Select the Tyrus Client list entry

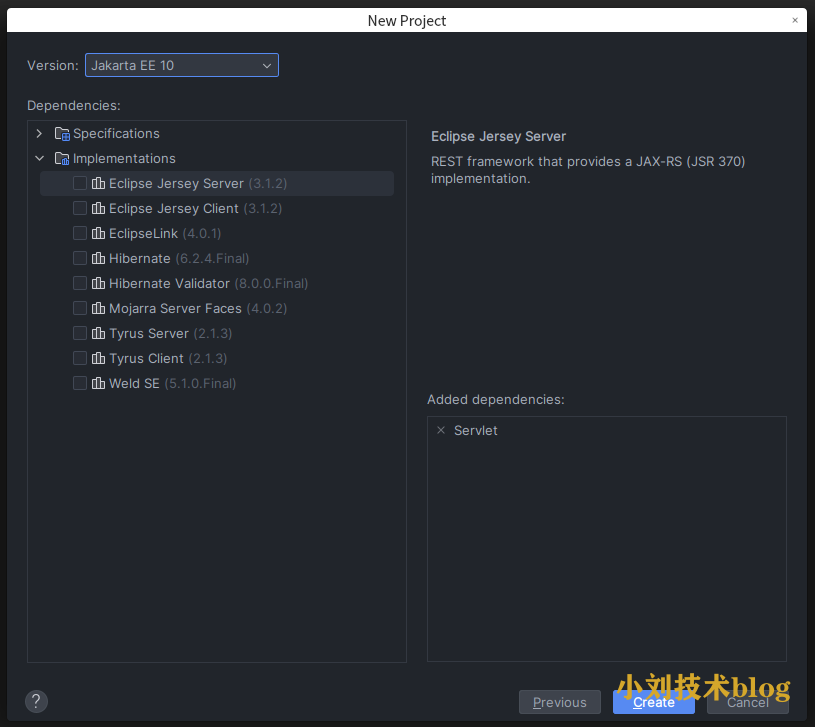(146, 359)
